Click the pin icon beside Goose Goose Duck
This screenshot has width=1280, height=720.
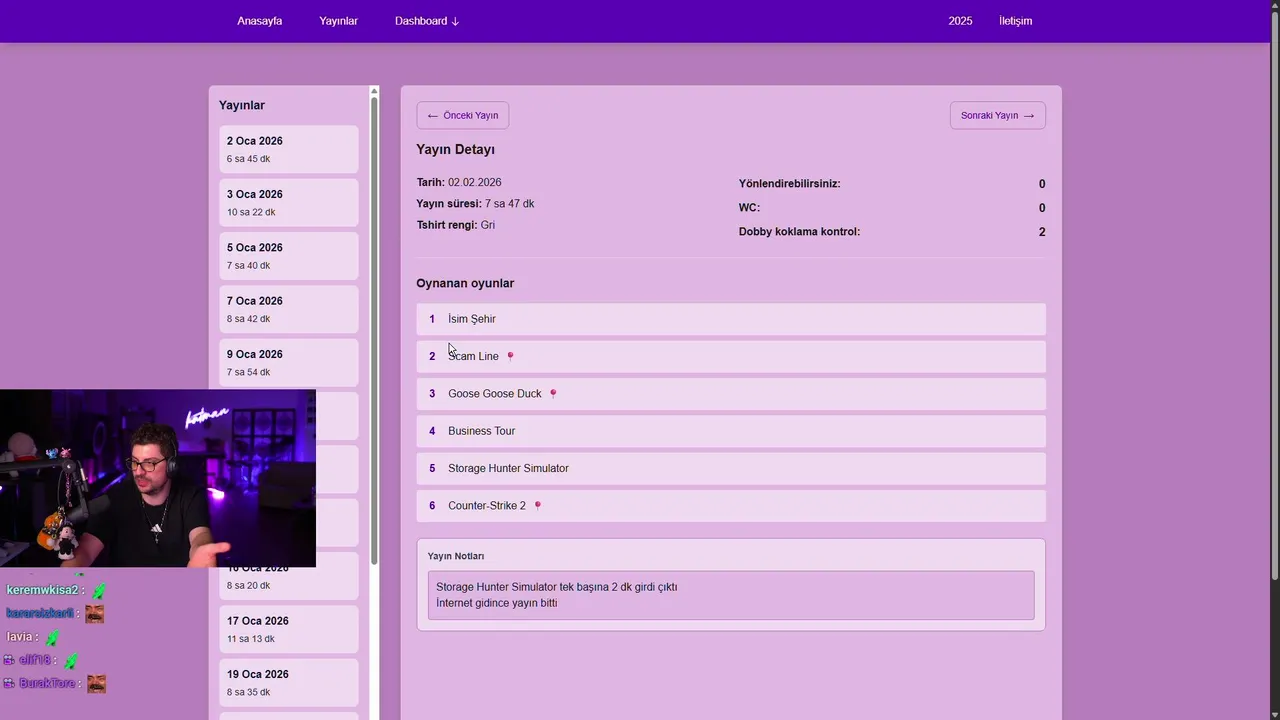553,394
